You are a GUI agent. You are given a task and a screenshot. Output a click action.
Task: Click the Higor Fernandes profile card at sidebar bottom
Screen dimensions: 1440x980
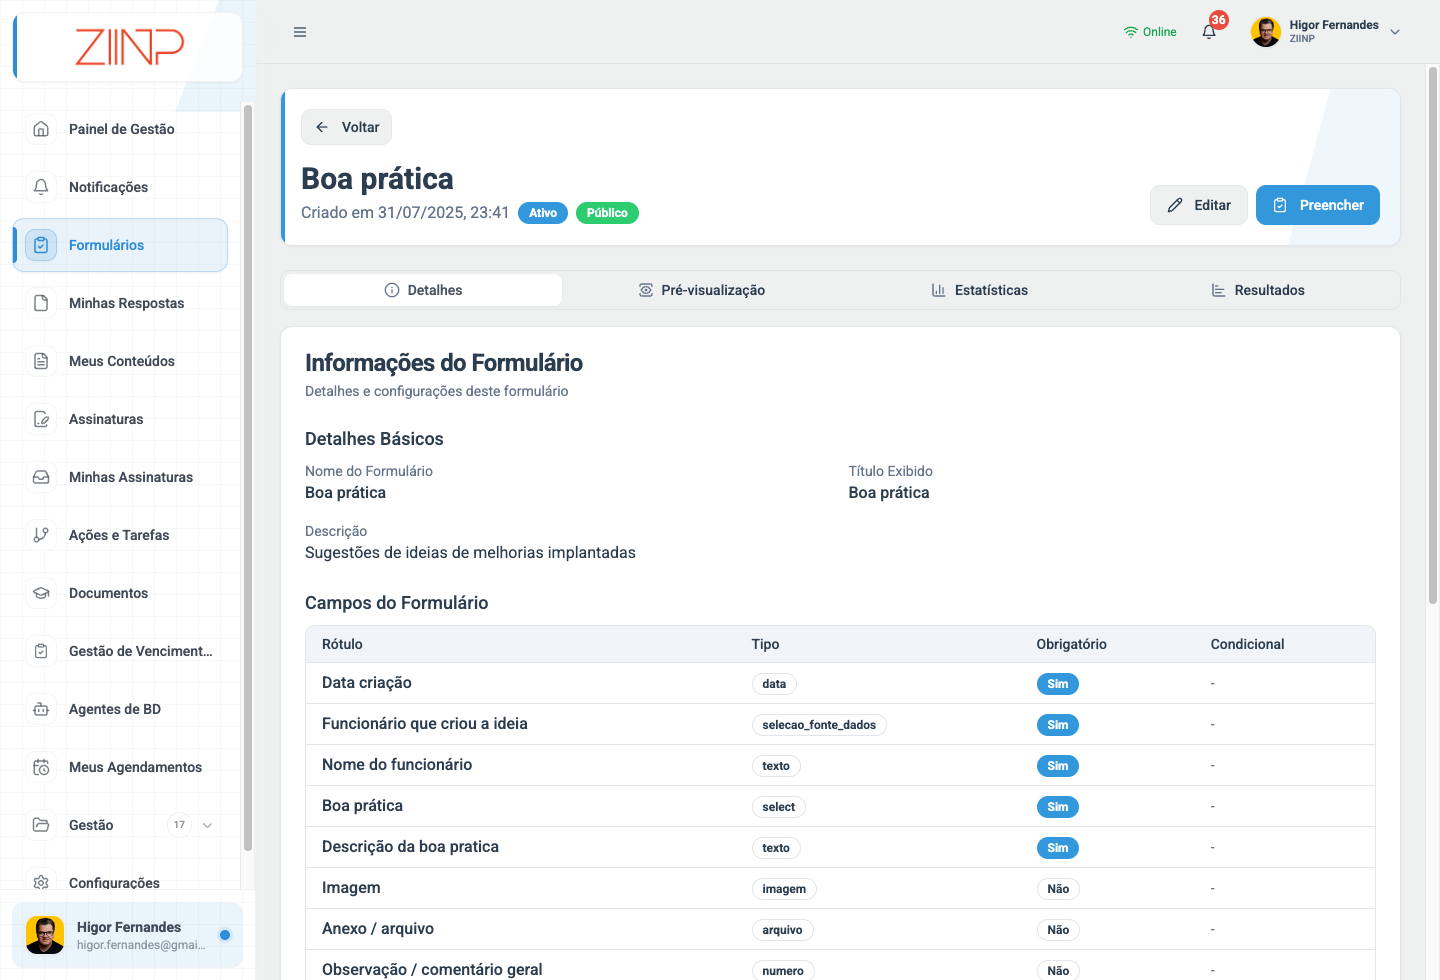[x=127, y=935]
